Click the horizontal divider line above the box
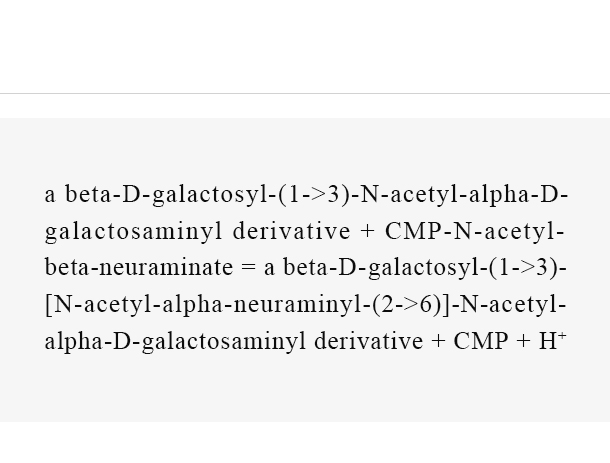Viewport: 610px width, 463px height. pyautogui.click(x=305, y=93)
